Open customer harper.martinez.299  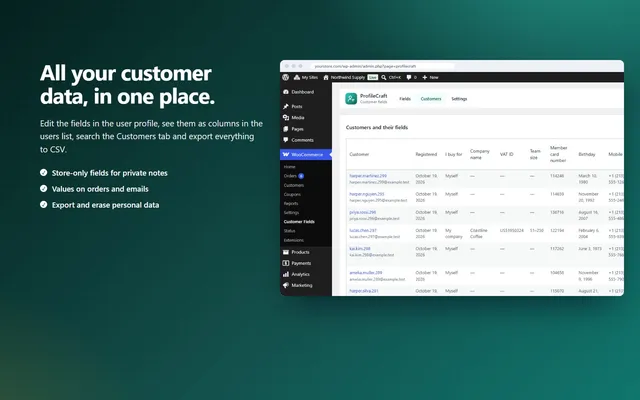click(368, 176)
